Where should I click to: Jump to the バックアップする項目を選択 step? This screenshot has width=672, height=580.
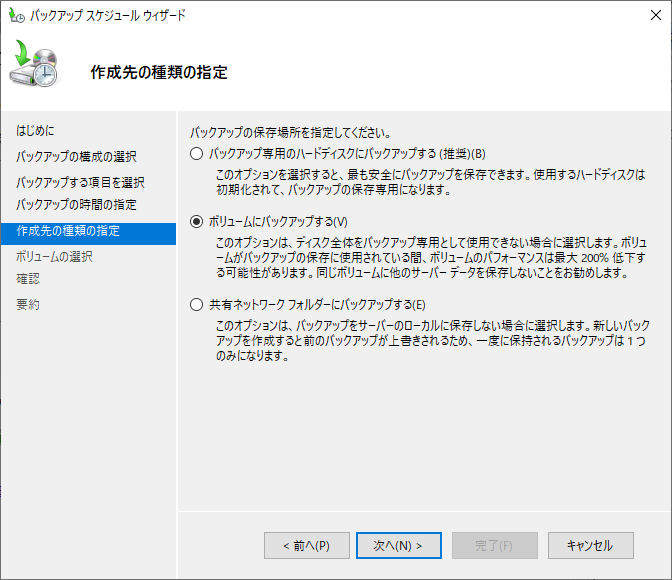80,182
